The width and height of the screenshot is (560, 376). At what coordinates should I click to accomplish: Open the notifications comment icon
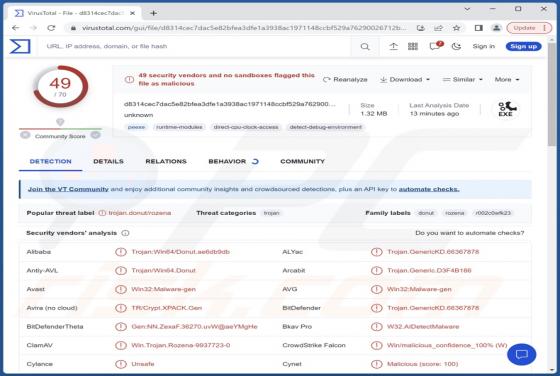coord(435,46)
